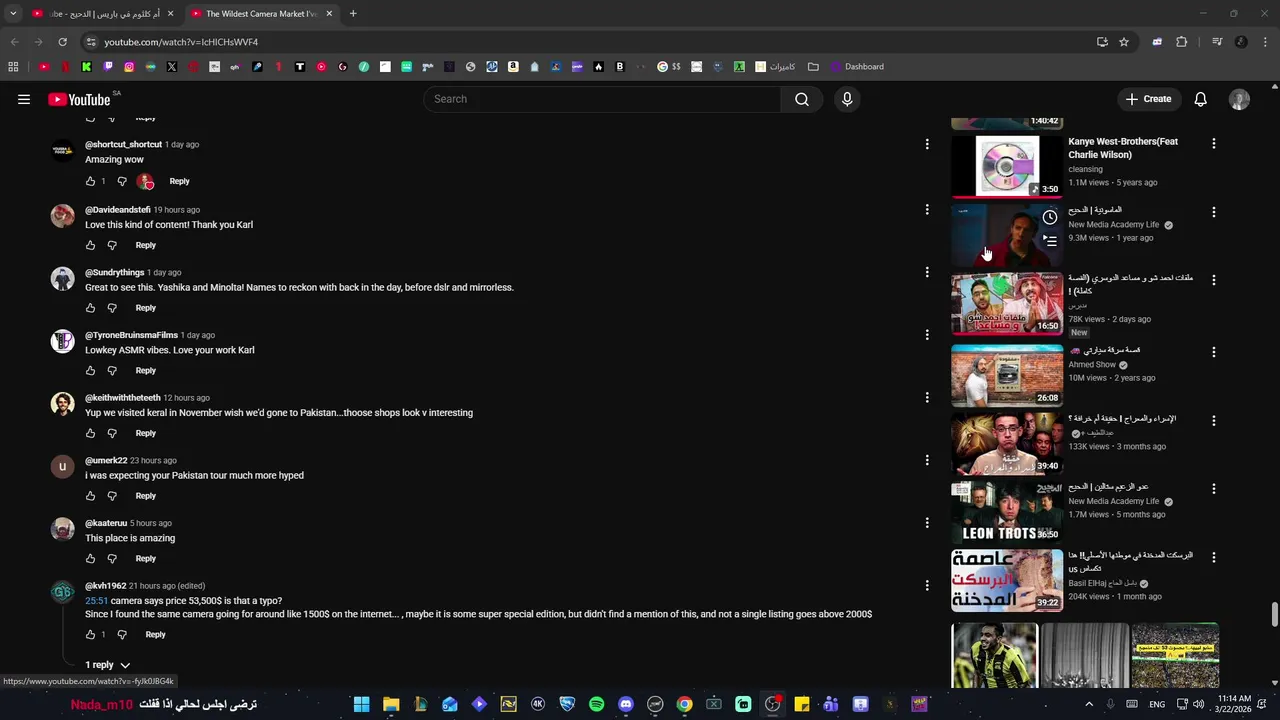Open File Explorer from taskbar
Image resolution: width=1280 pixels, height=720 pixels.
point(391,704)
